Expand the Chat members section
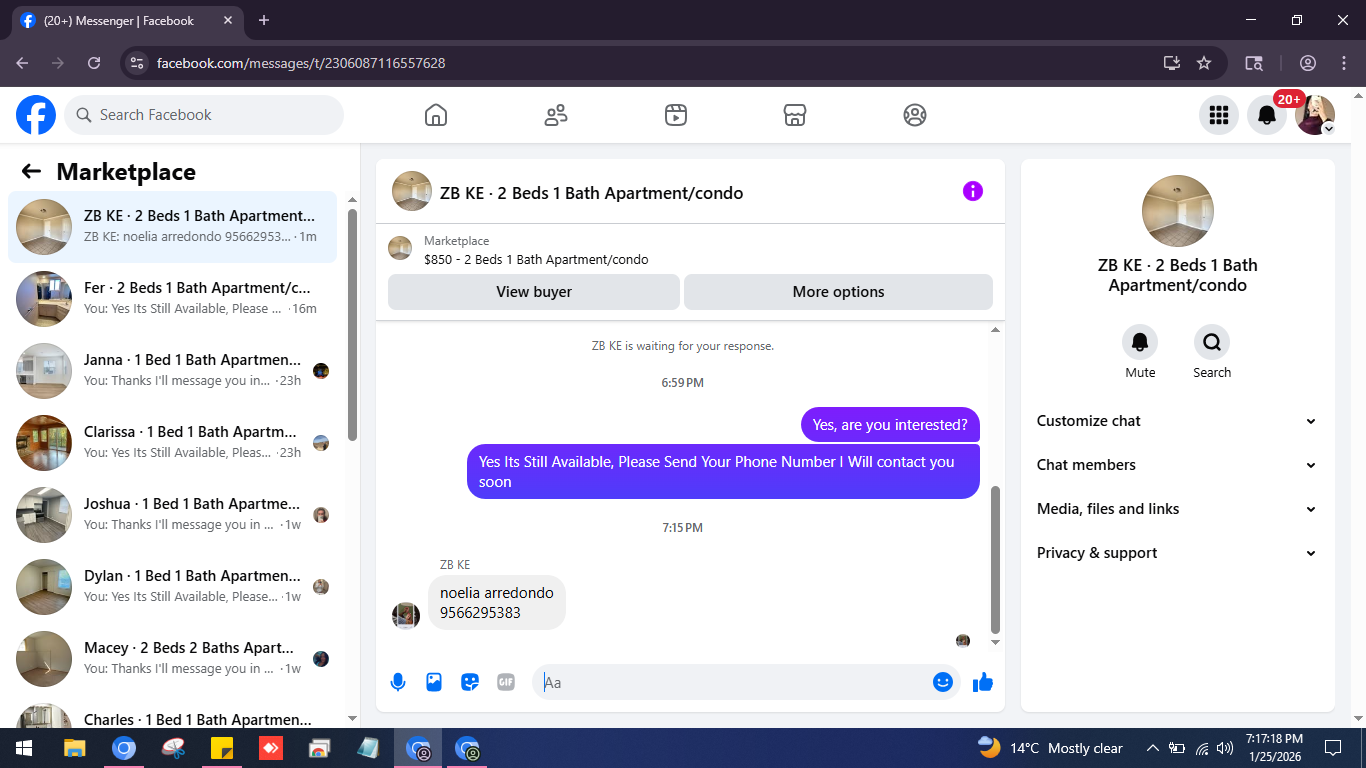The width and height of the screenshot is (1366, 768). [1177, 465]
